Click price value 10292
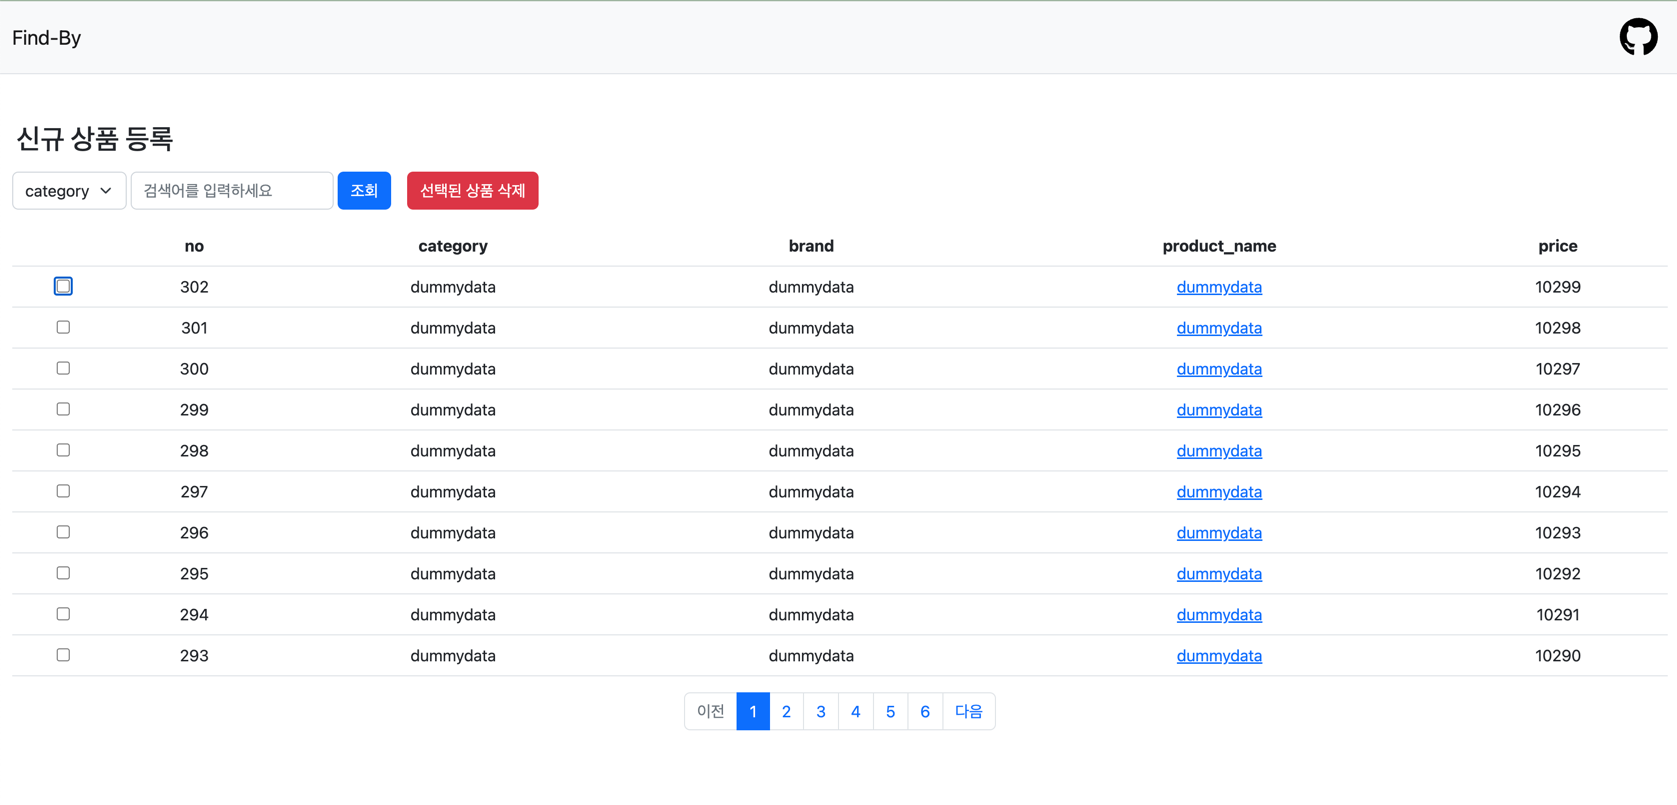Image resolution: width=1677 pixels, height=805 pixels. 1558,574
